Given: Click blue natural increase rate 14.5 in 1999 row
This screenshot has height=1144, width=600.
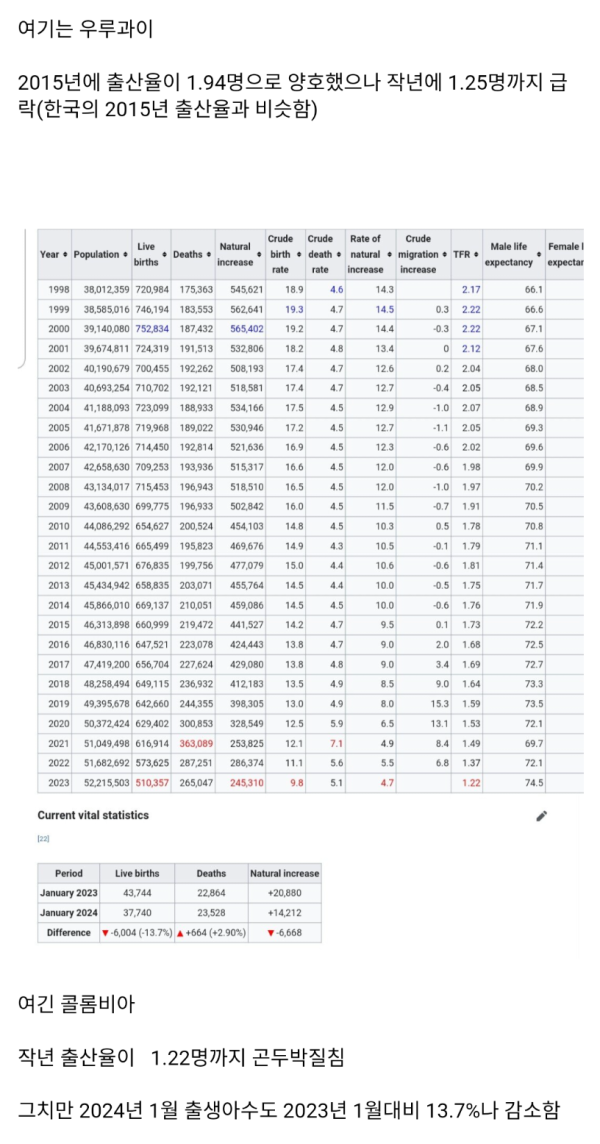Looking at the screenshot, I should pos(385,309).
